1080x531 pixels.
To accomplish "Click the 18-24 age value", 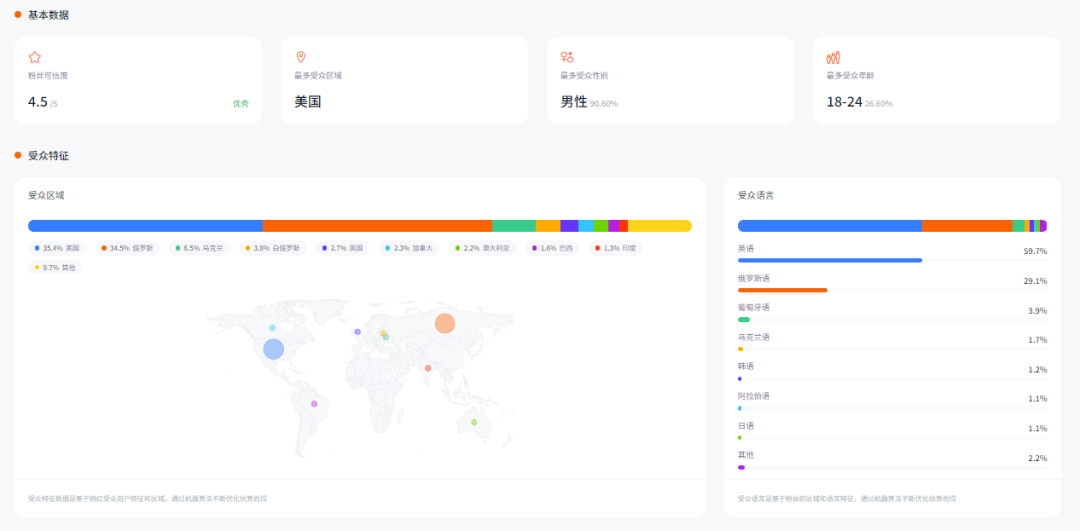I will point(844,102).
